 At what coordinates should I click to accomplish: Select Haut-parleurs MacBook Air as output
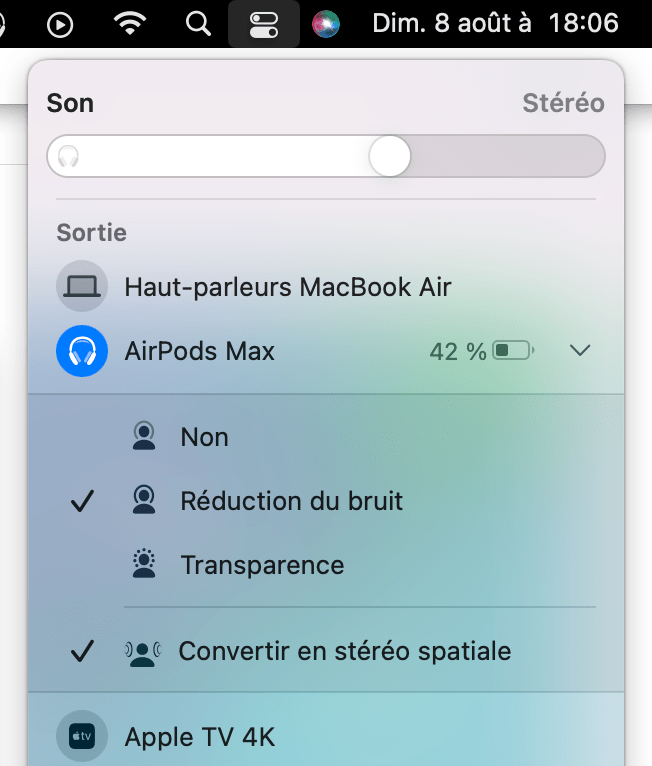[288, 288]
